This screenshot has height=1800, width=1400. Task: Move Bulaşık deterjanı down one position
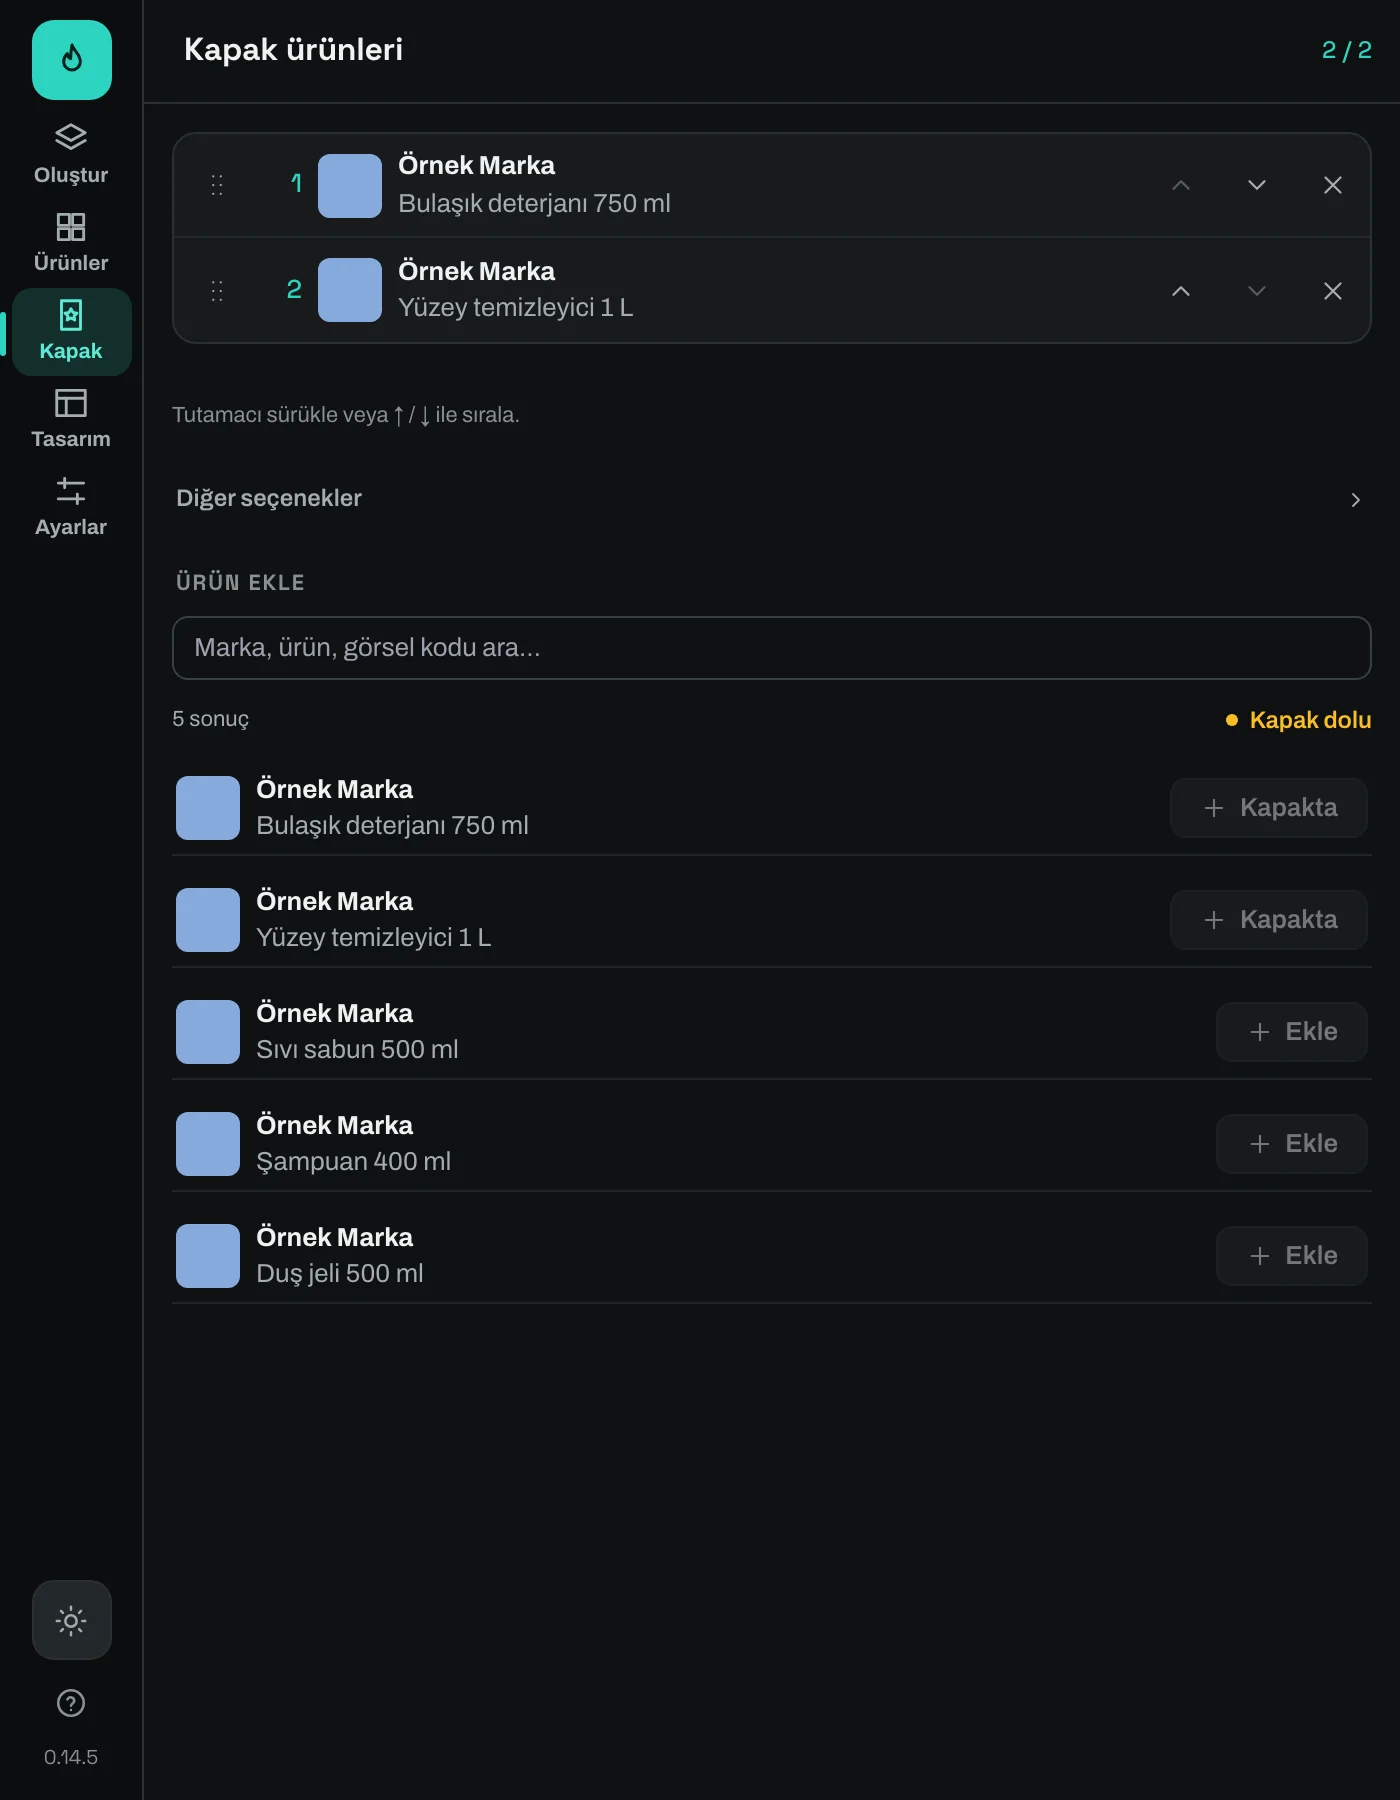click(1257, 185)
